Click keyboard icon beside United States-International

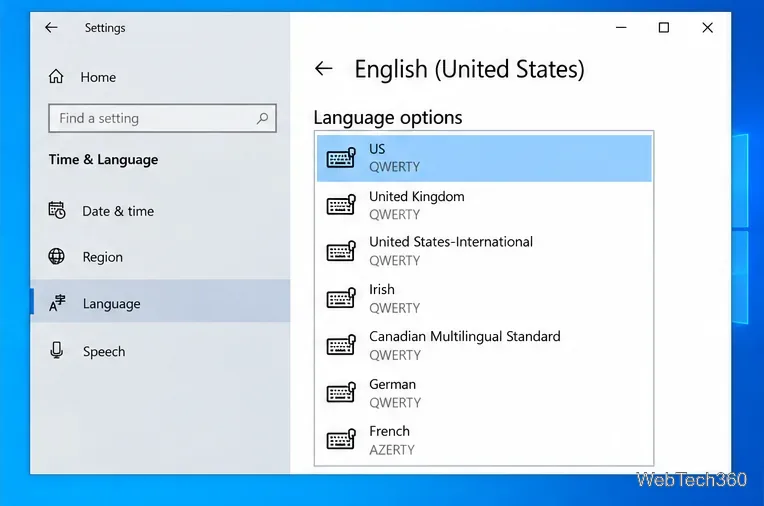(341, 251)
